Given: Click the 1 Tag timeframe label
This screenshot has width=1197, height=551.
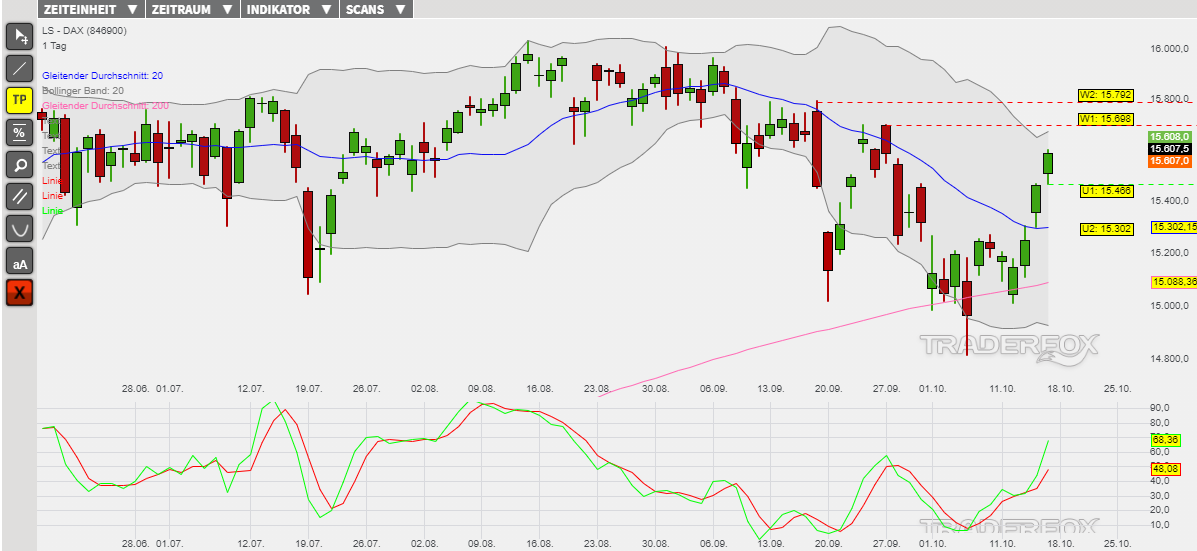Looking at the screenshot, I should point(55,46).
